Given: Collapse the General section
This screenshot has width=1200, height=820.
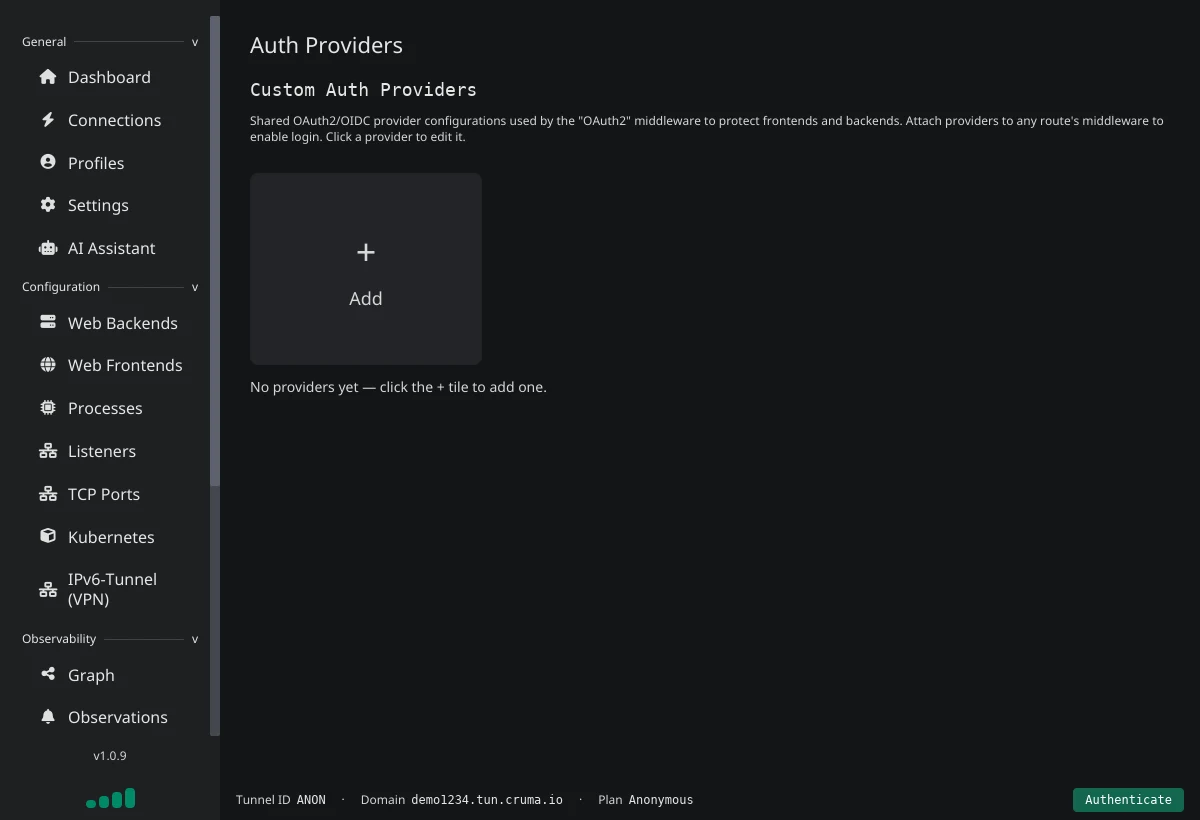Looking at the screenshot, I should point(195,42).
